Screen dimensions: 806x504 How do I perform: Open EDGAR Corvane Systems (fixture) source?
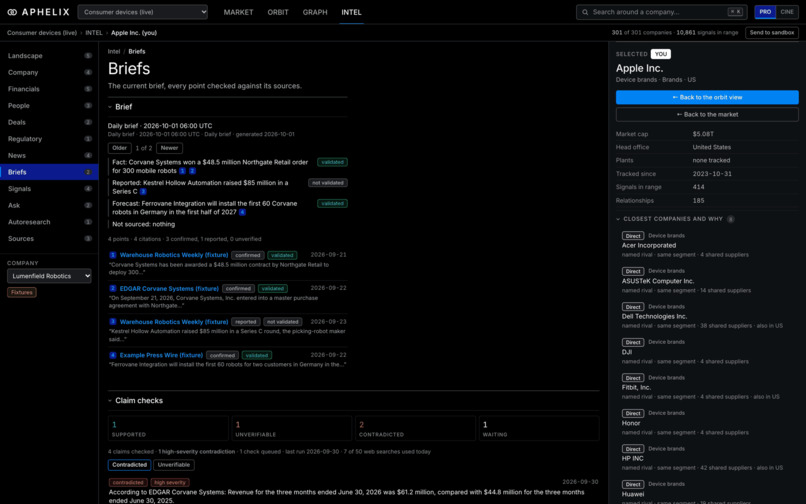click(169, 289)
